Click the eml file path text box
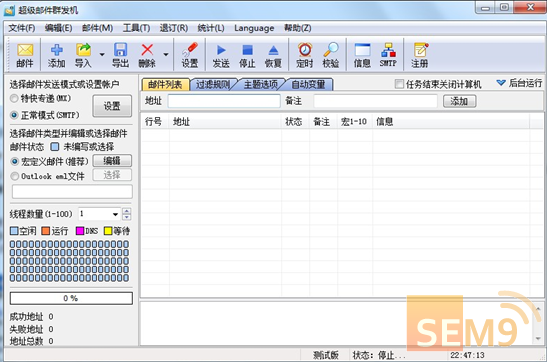 tap(72, 191)
